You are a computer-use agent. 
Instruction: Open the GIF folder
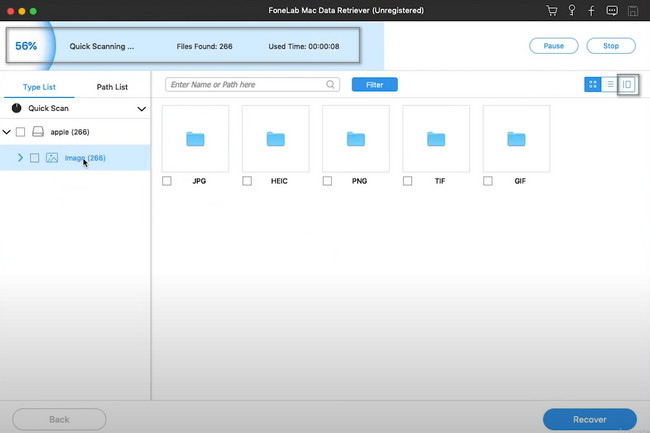tap(517, 139)
